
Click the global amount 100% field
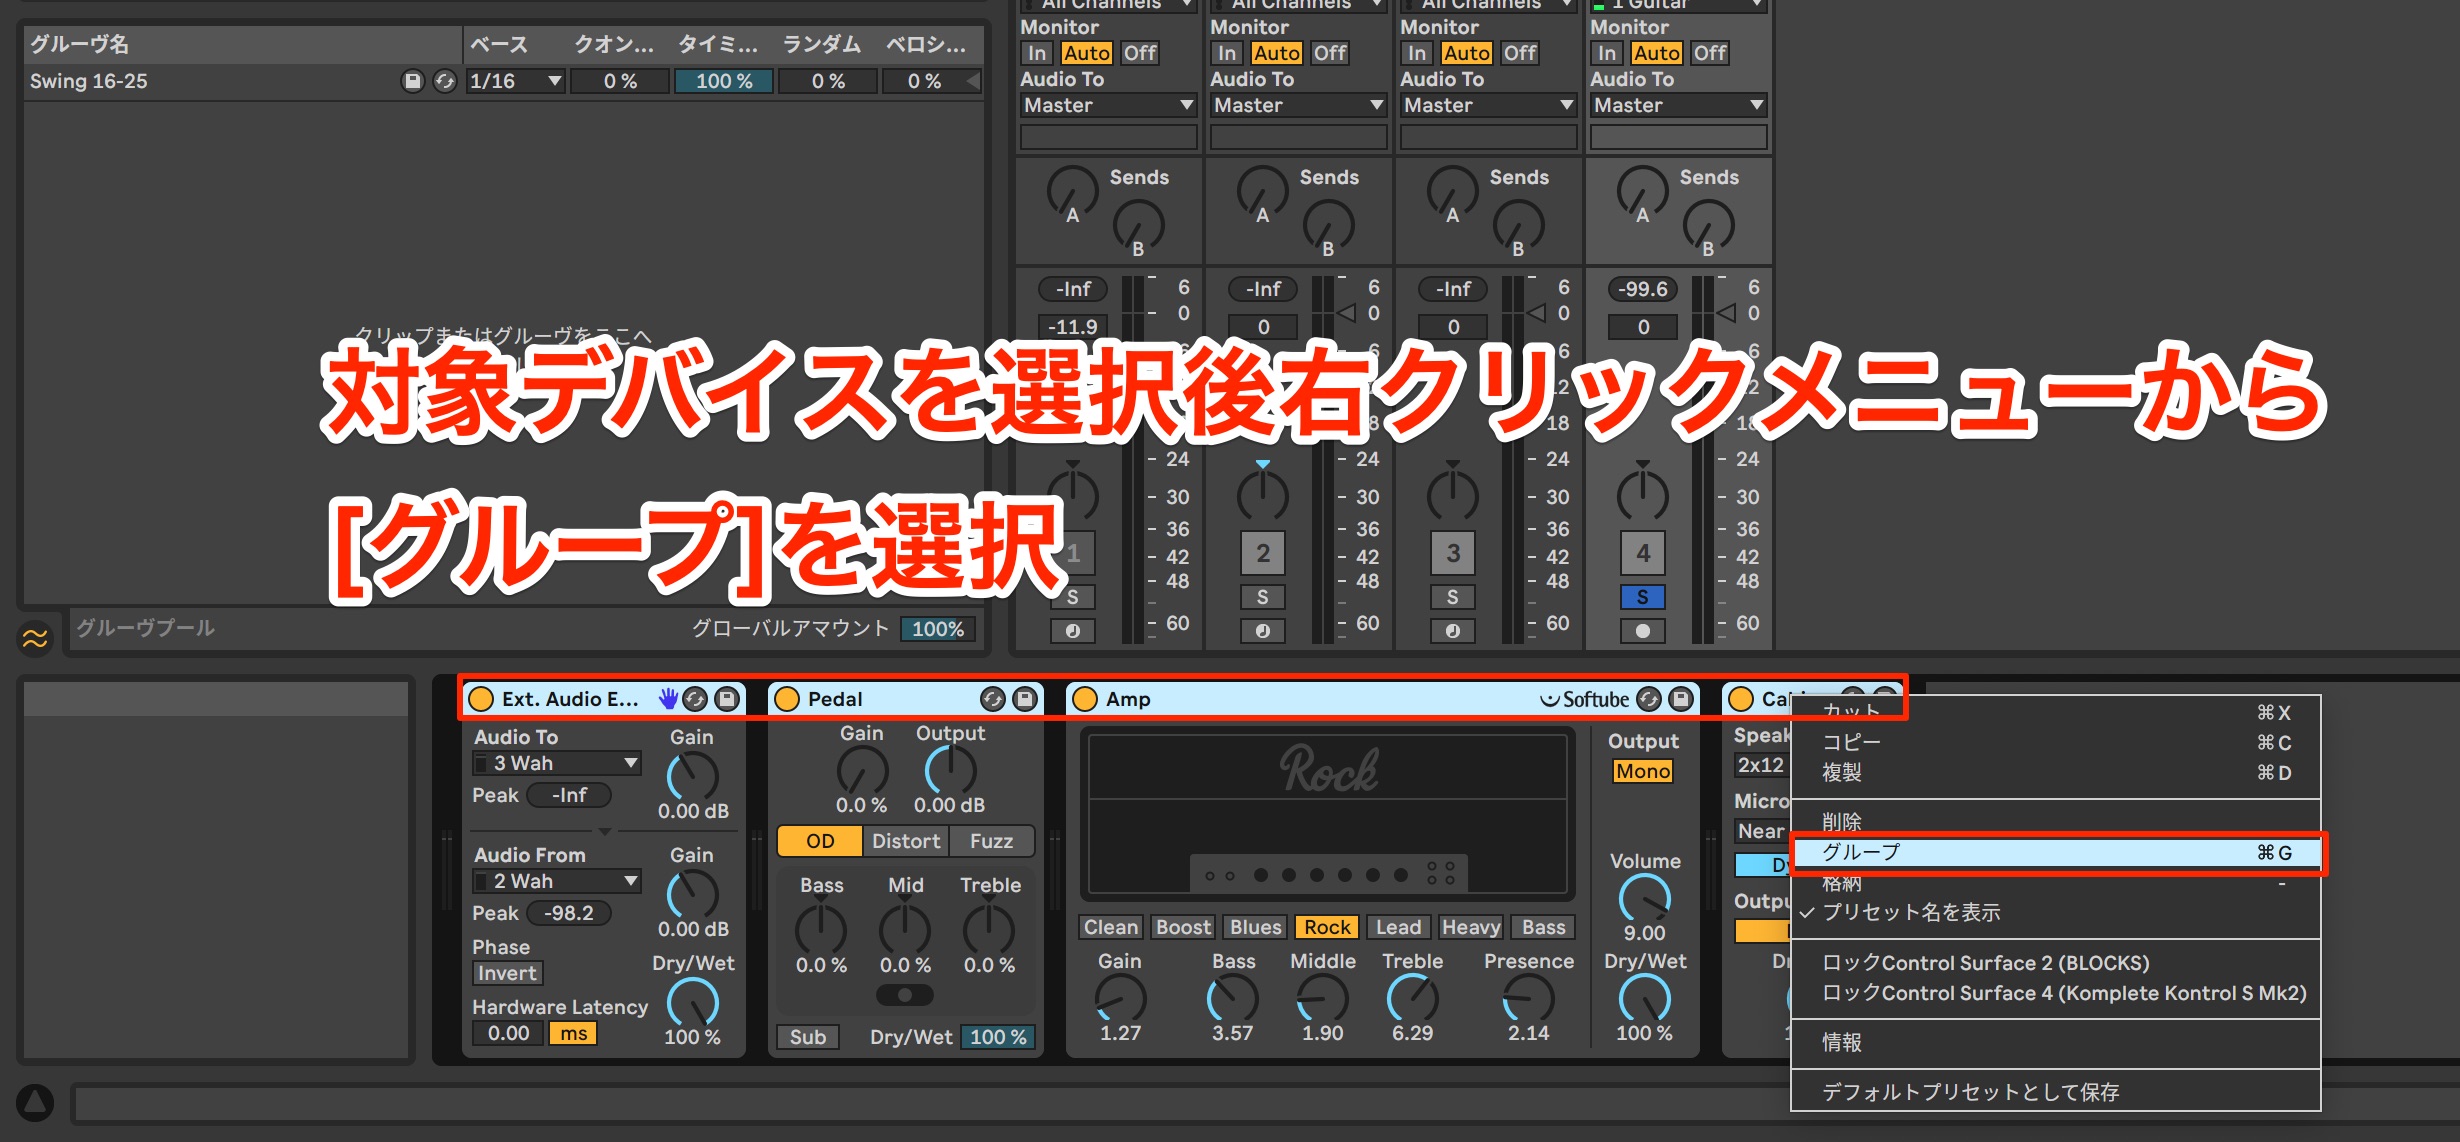[937, 629]
